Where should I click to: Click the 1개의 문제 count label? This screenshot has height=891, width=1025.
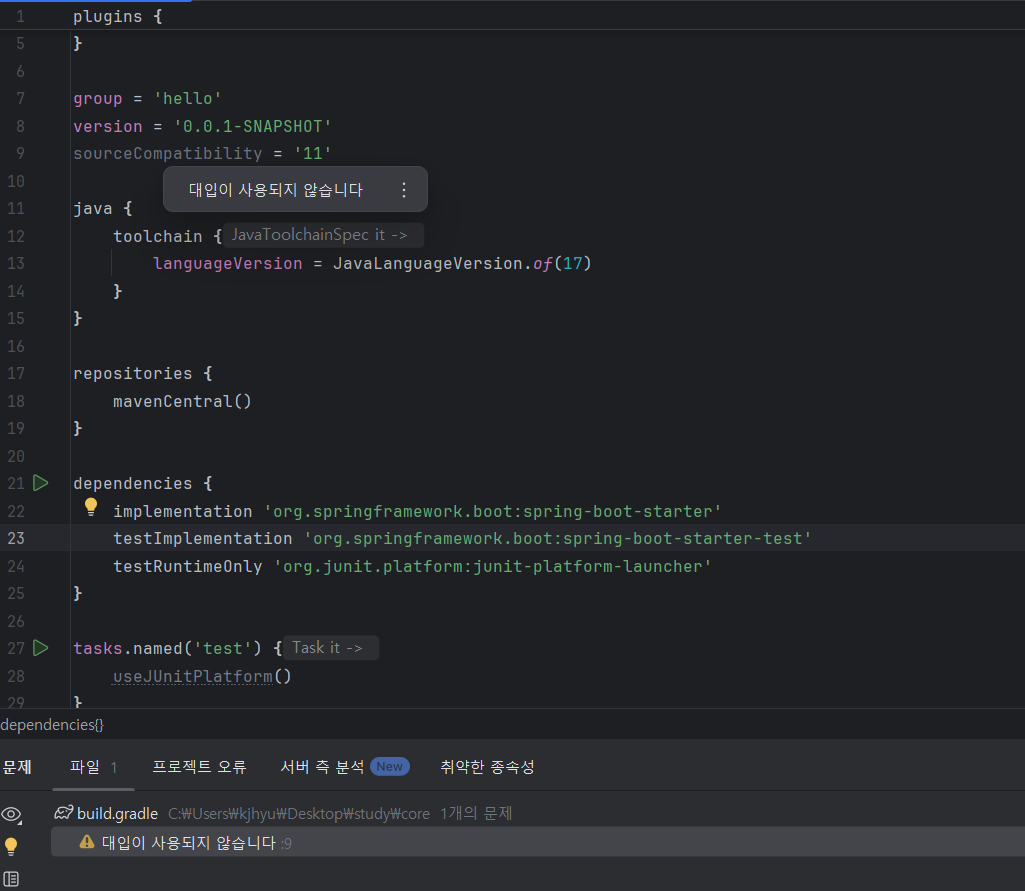coord(476,813)
